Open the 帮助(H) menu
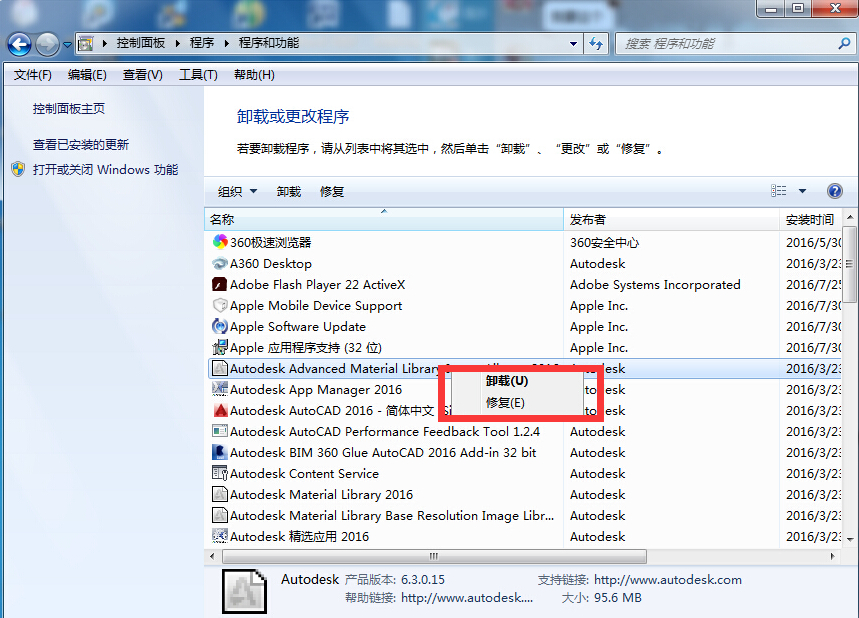The image size is (859, 618). pyautogui.click(x=254, y=75)
